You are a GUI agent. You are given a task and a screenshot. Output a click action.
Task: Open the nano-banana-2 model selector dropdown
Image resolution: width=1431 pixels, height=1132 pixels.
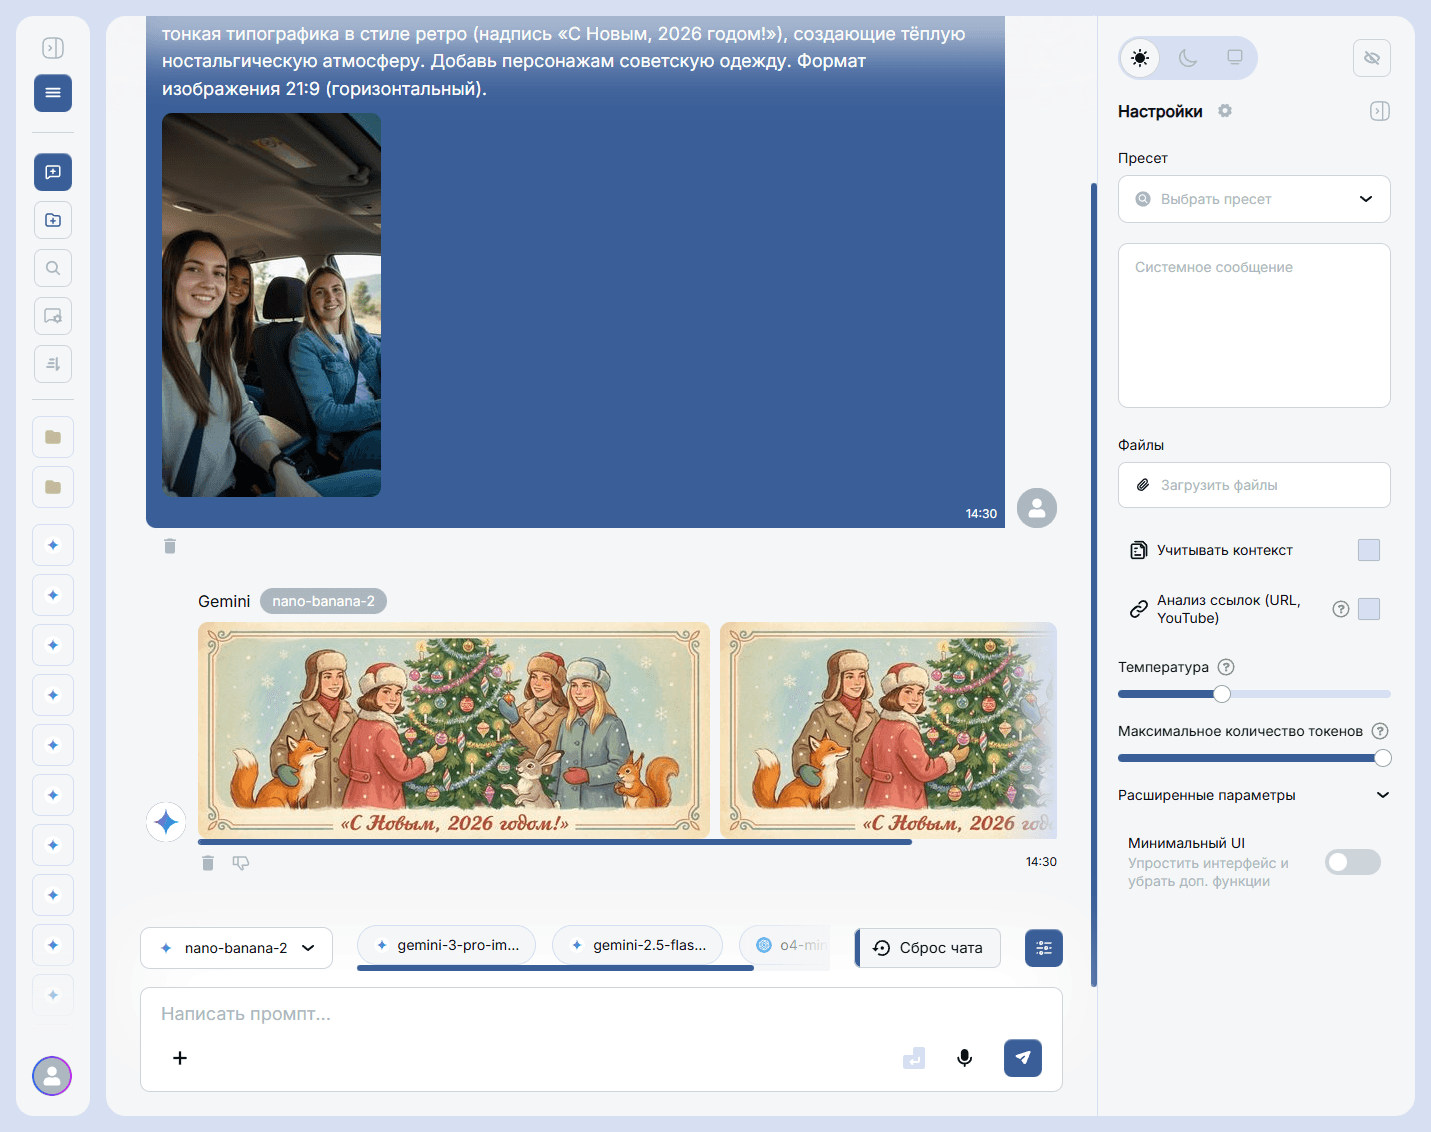(x=236, y=948)
